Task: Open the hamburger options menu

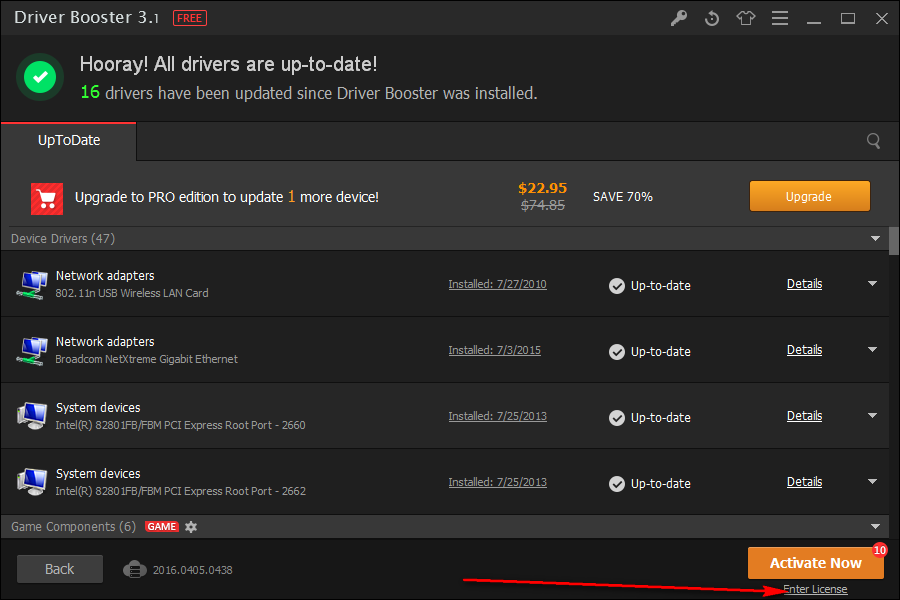Action: tap(779, 18)
